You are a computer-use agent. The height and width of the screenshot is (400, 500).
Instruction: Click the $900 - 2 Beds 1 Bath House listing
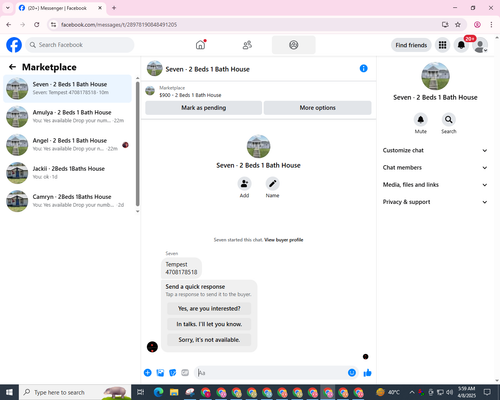click(190, 95)
